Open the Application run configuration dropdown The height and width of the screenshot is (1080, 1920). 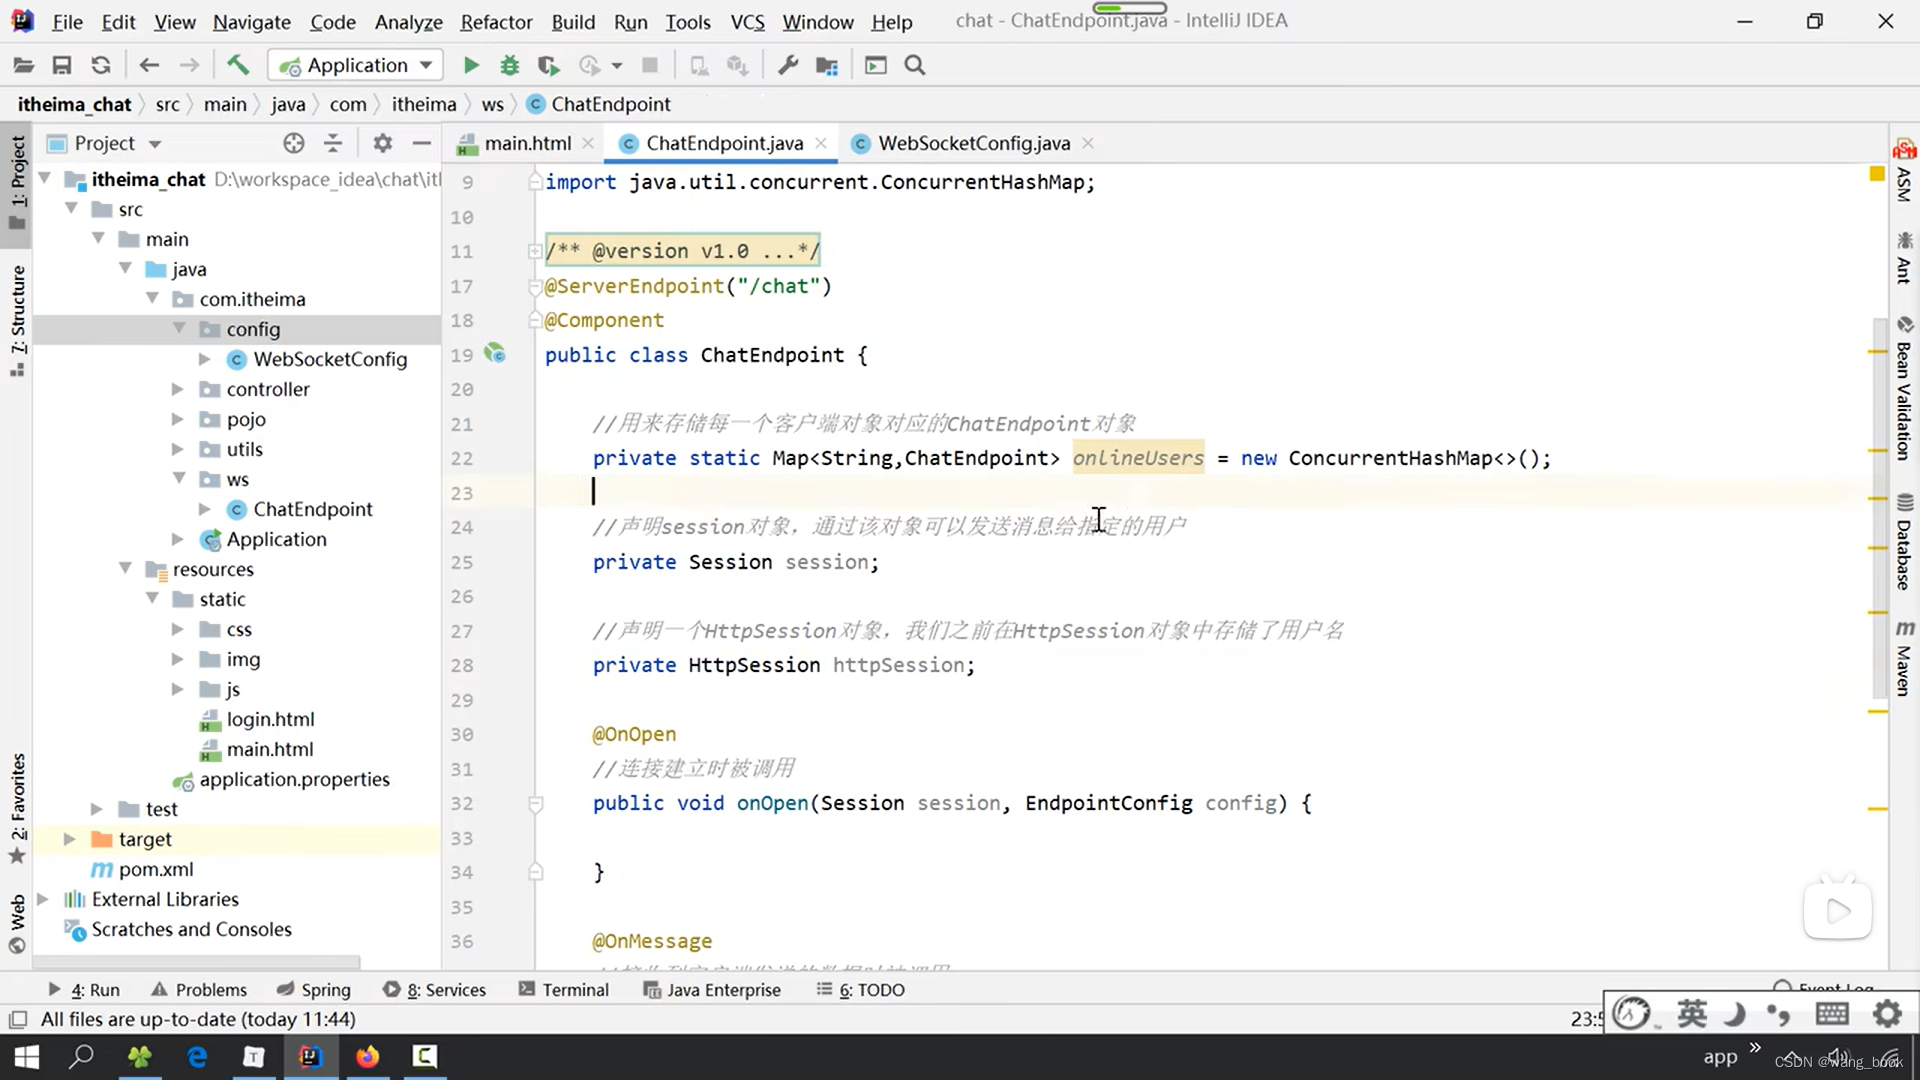356,66
